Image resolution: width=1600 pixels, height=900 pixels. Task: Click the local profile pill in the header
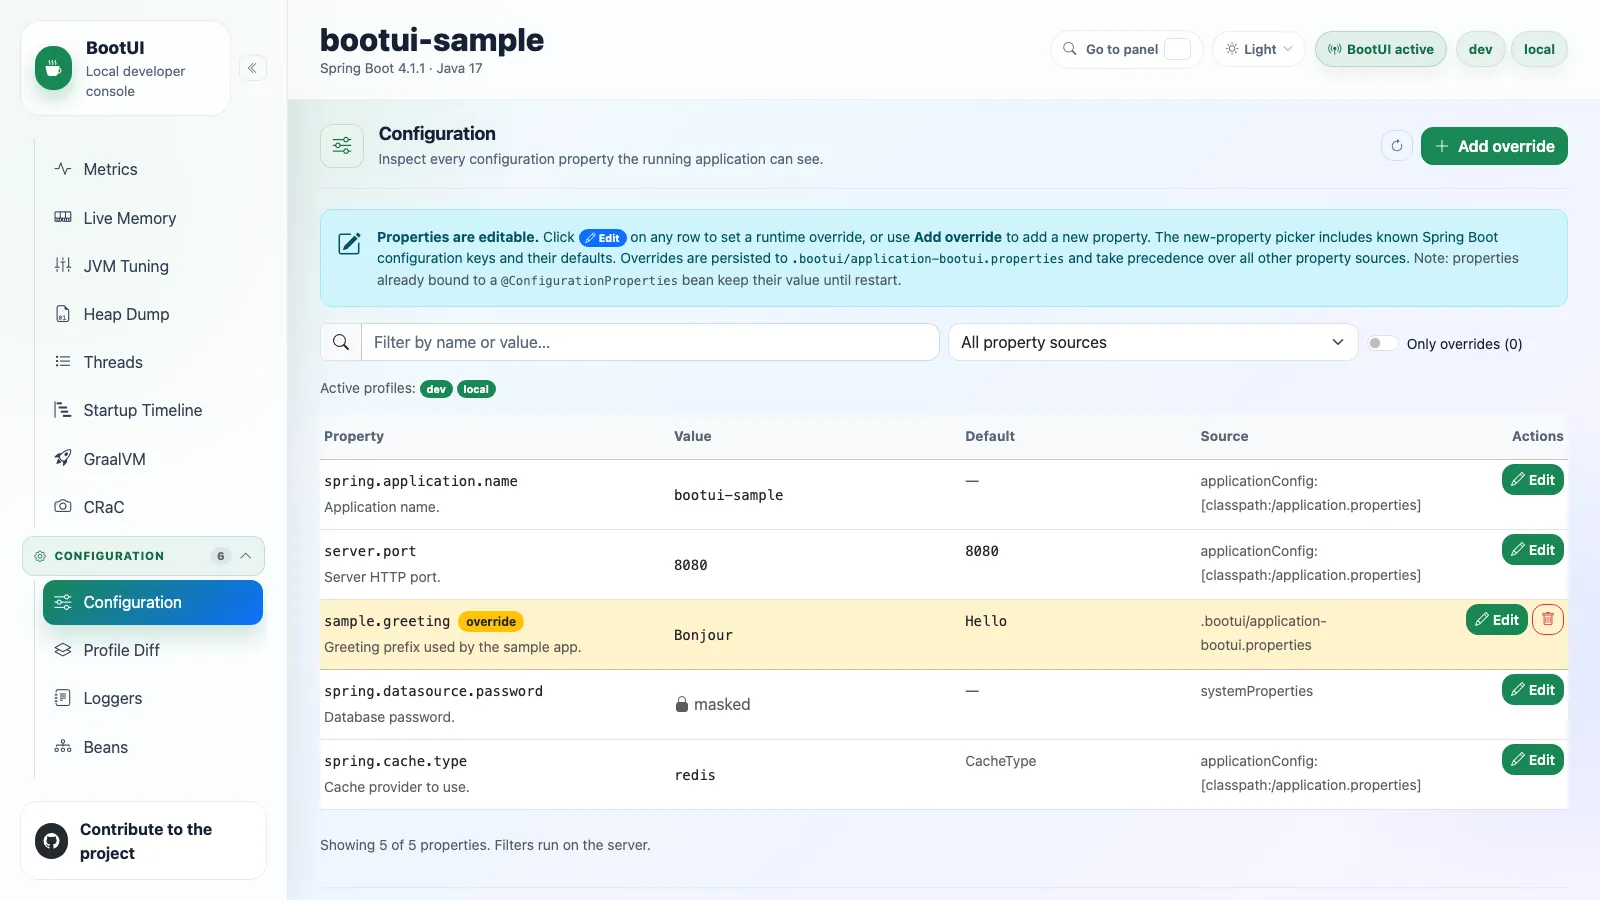point(1539,49)
